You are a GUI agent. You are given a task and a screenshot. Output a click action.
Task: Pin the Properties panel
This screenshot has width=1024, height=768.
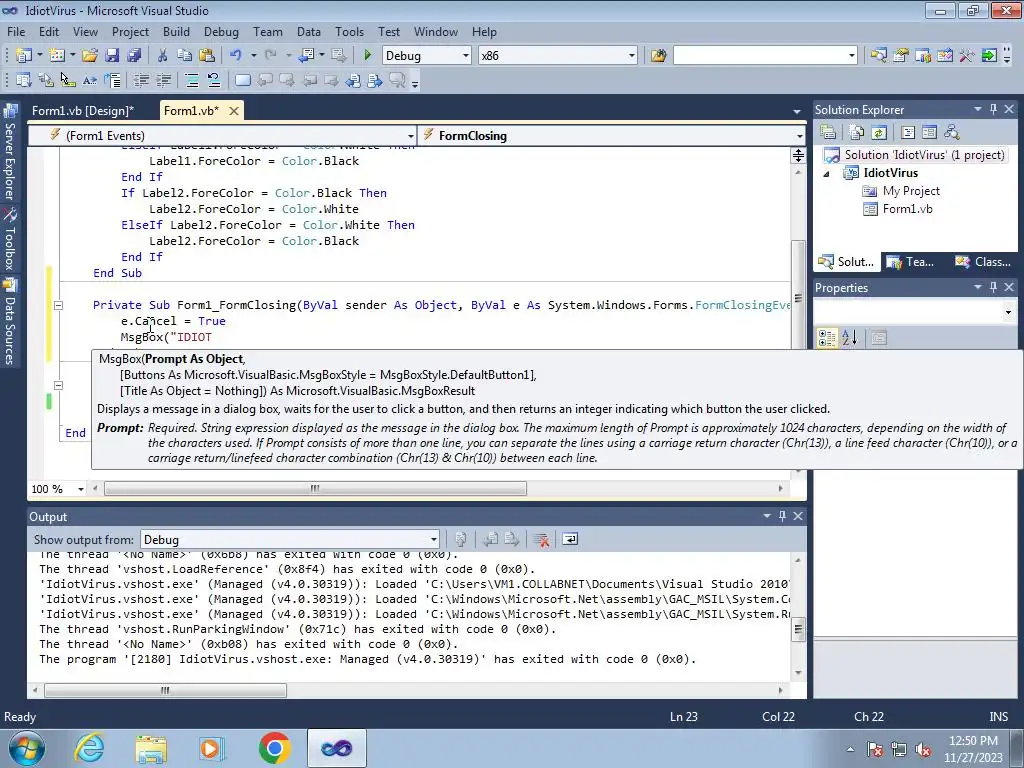click(993, 287)
